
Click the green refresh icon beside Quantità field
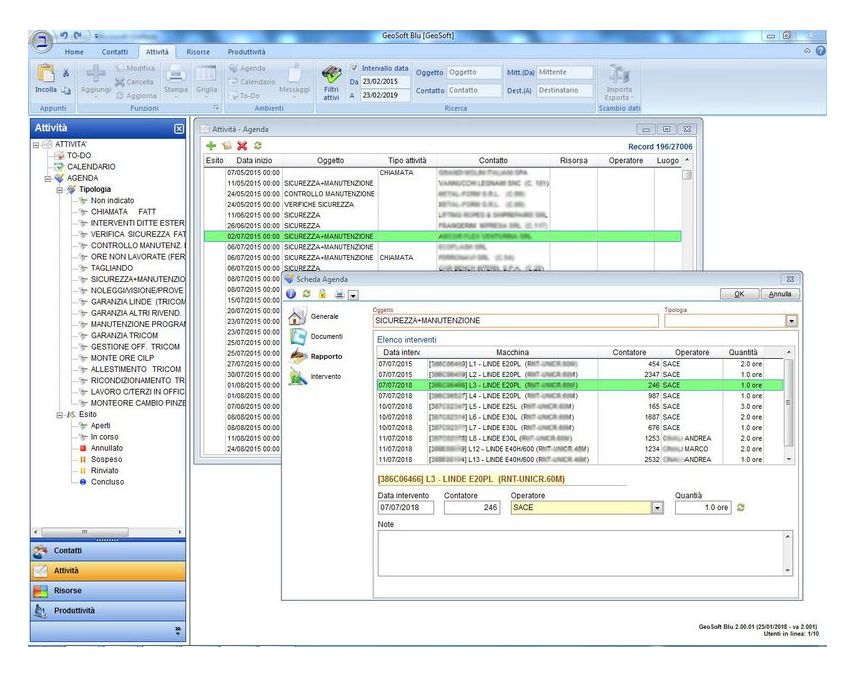coord(741,508)
